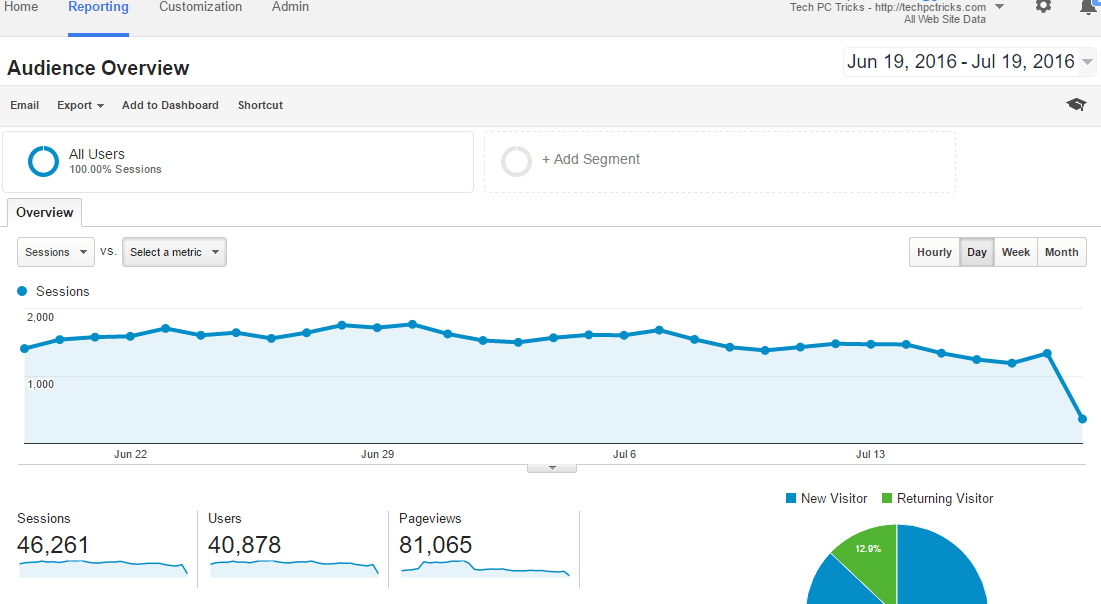Click the Jun 29 axis label

(x=377, y=454)
